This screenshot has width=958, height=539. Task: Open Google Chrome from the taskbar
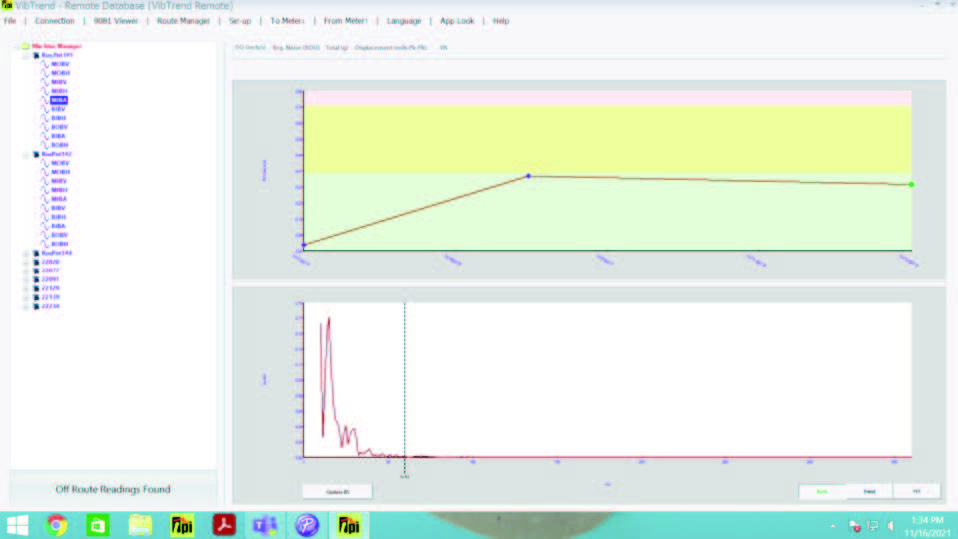click(56, 525)
